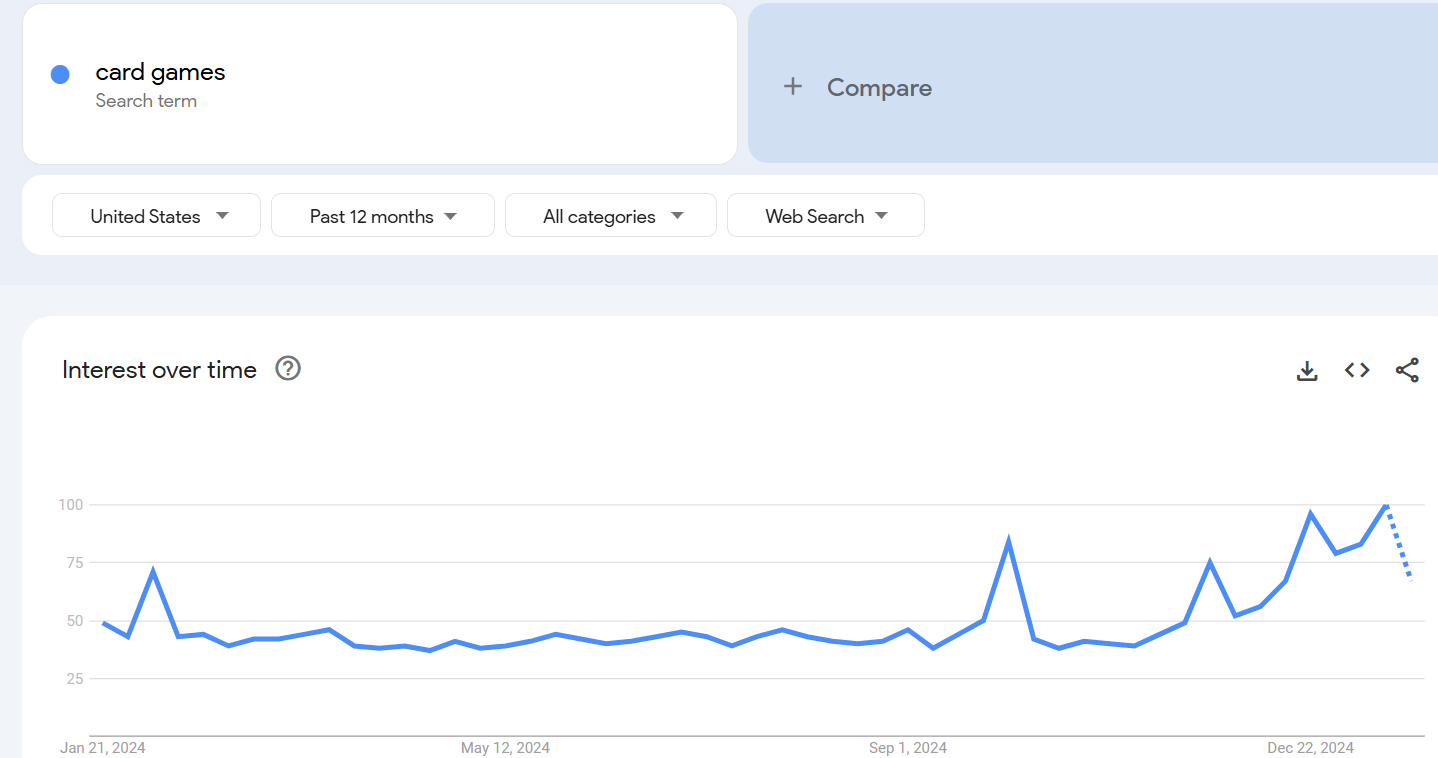Change the region via the United States dropdown
This screenshot has width=1438, height=758.
tap(156, 215)
